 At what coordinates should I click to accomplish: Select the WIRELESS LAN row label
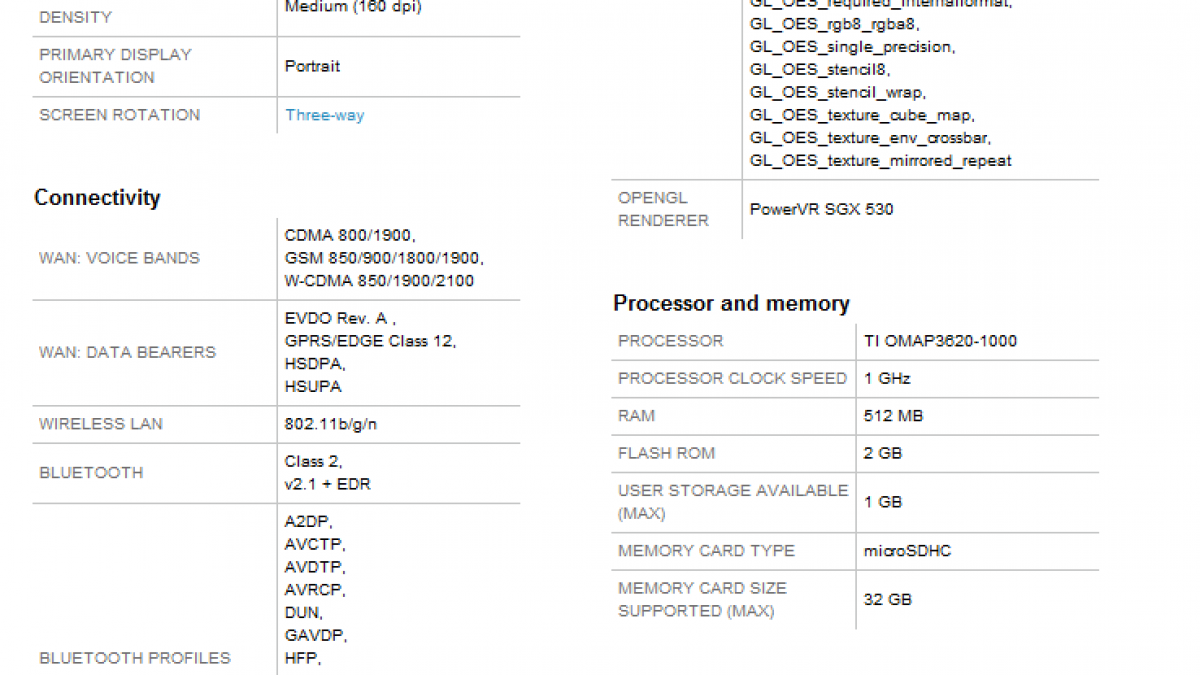[x=101, y=424]
